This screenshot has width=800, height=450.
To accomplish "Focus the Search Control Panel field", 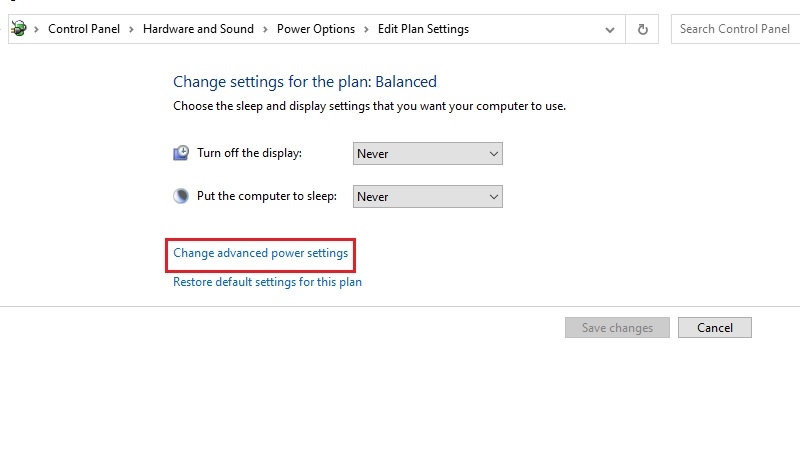I will pyautogui.click(x=735, y=29).
